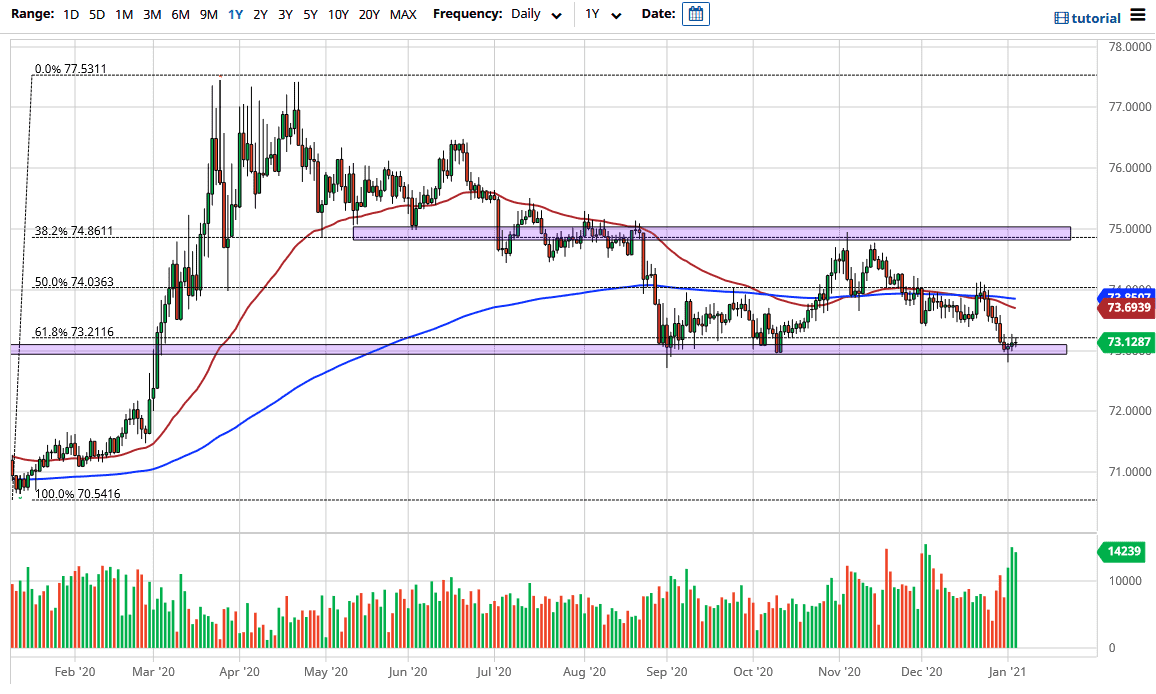
Task: Select the 1D range
Action: pyautogui.click(x=70, y=15)
